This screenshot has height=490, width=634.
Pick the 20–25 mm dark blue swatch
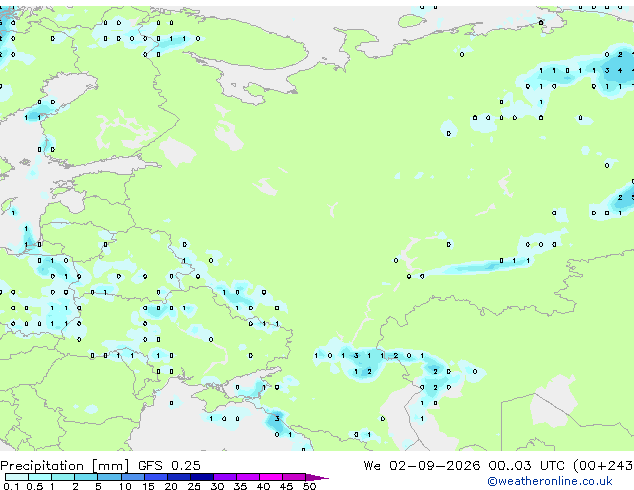pyautogui.click(x=178, y=477)
